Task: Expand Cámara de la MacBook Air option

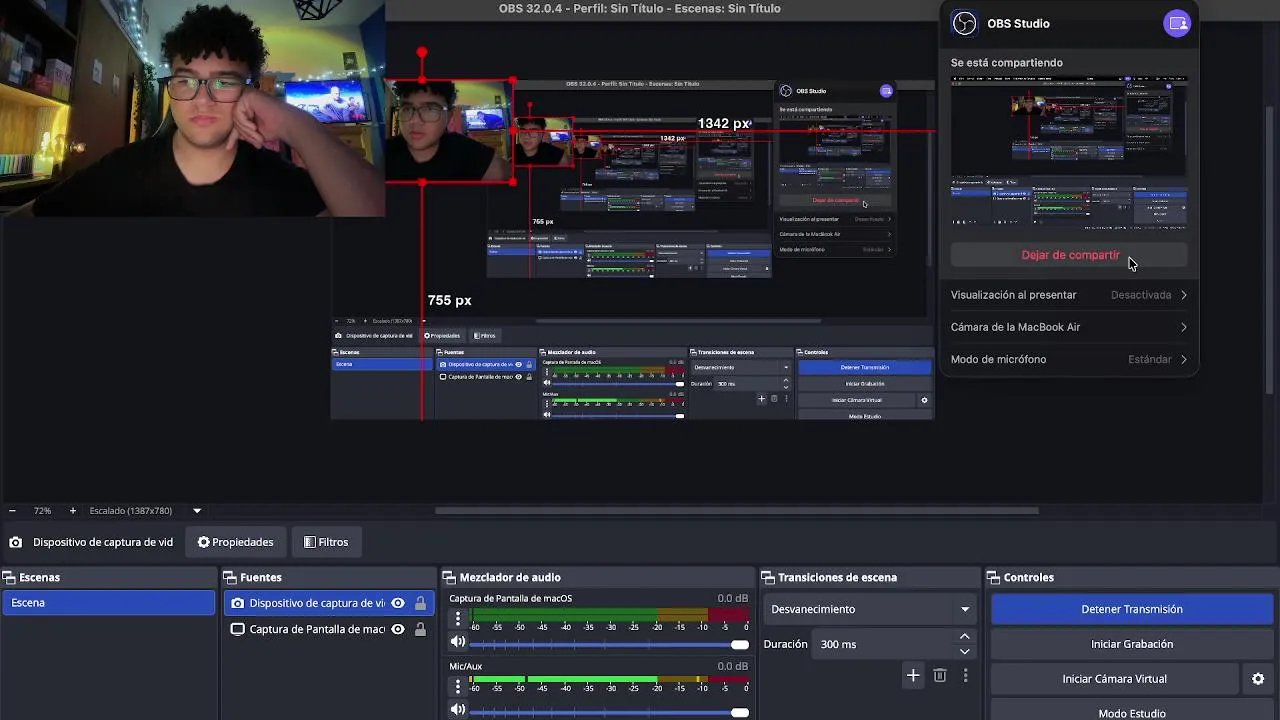Action: tap(1069, 327)
